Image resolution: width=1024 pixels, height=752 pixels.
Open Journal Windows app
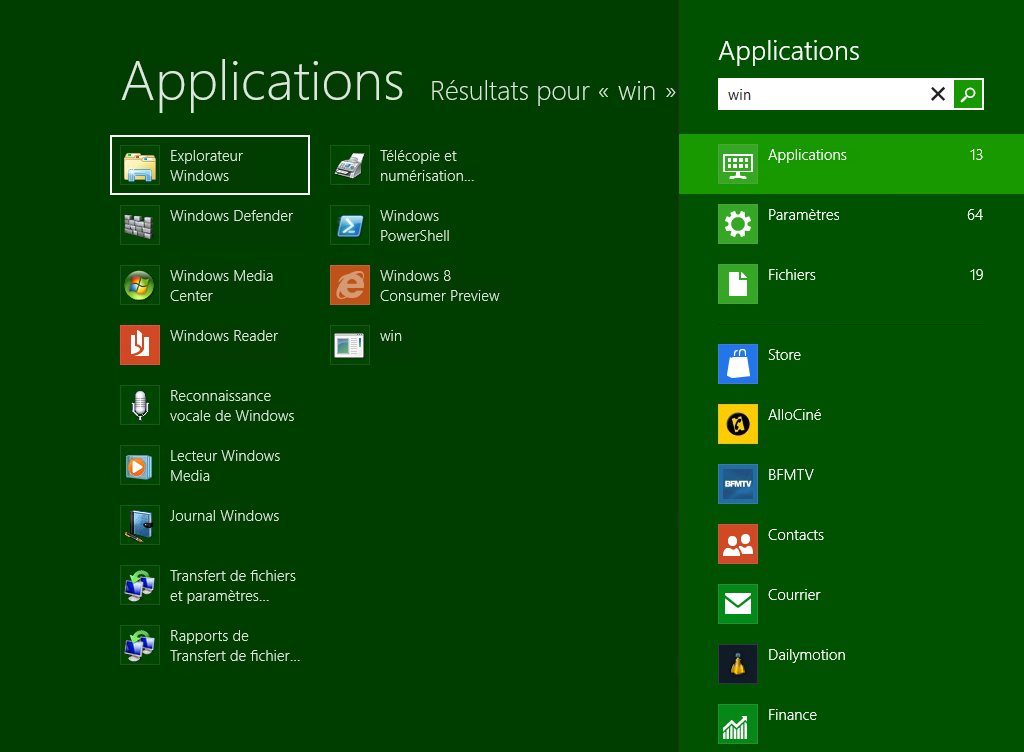210,525
